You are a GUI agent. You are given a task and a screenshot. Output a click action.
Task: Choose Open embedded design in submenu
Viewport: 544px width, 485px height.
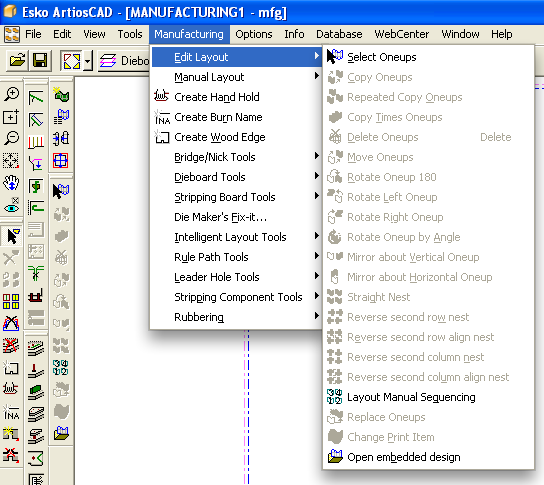[428, 457]
